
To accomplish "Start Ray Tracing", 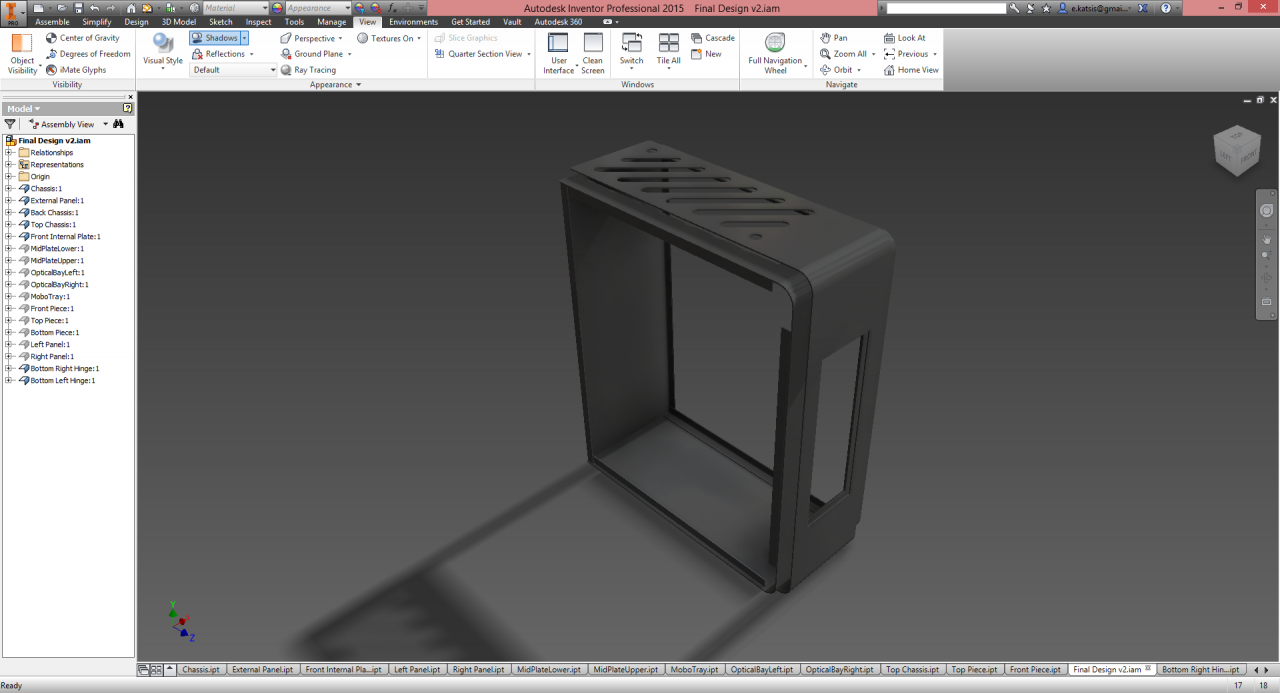I will pos(308,70).
